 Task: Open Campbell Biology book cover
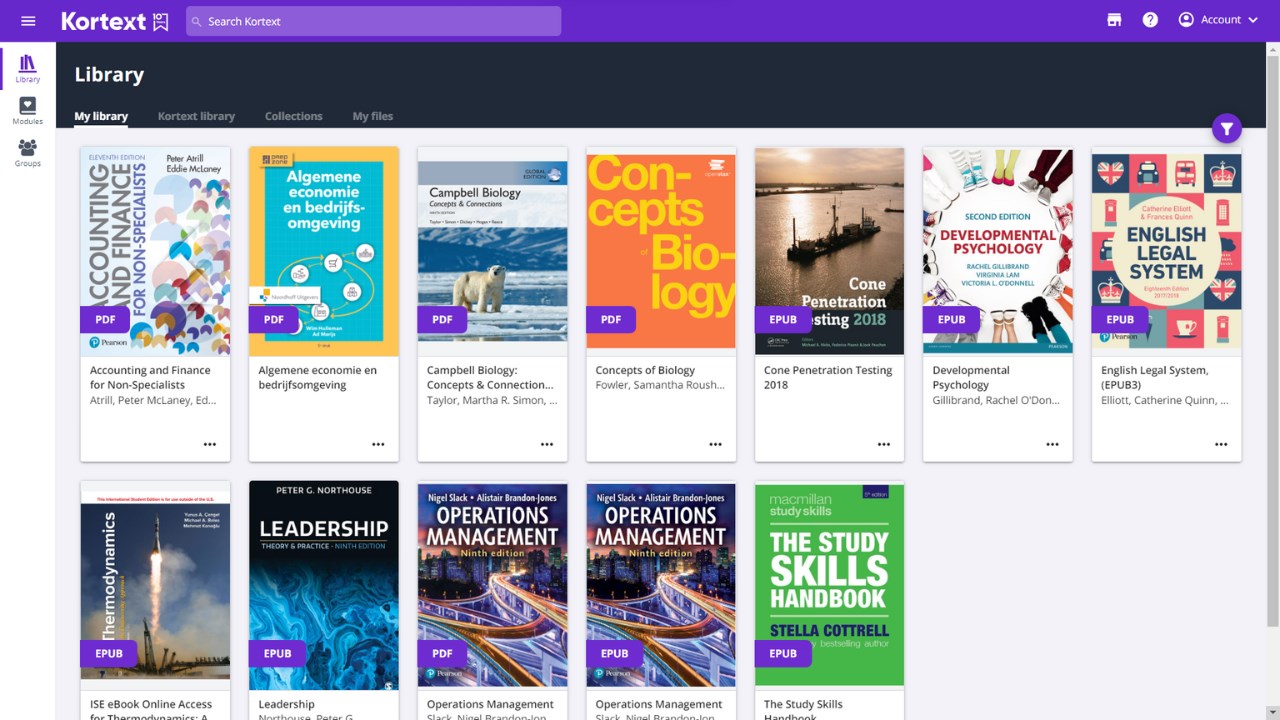[492, 251]
